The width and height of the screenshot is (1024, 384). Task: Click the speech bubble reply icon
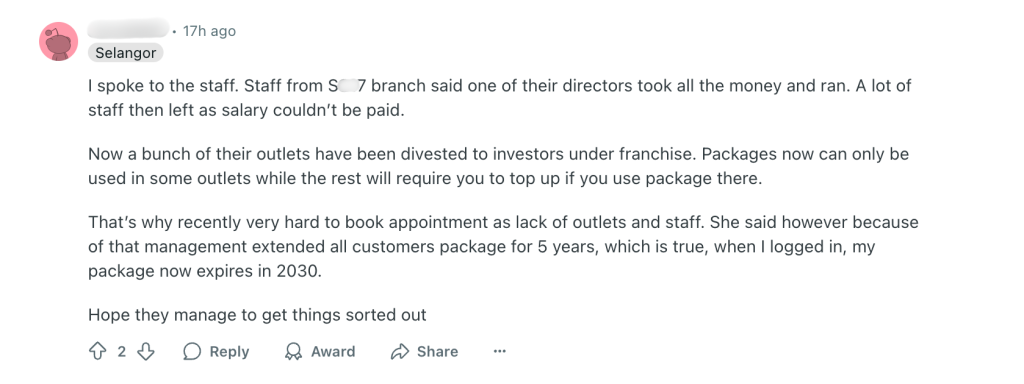(191, 352)
